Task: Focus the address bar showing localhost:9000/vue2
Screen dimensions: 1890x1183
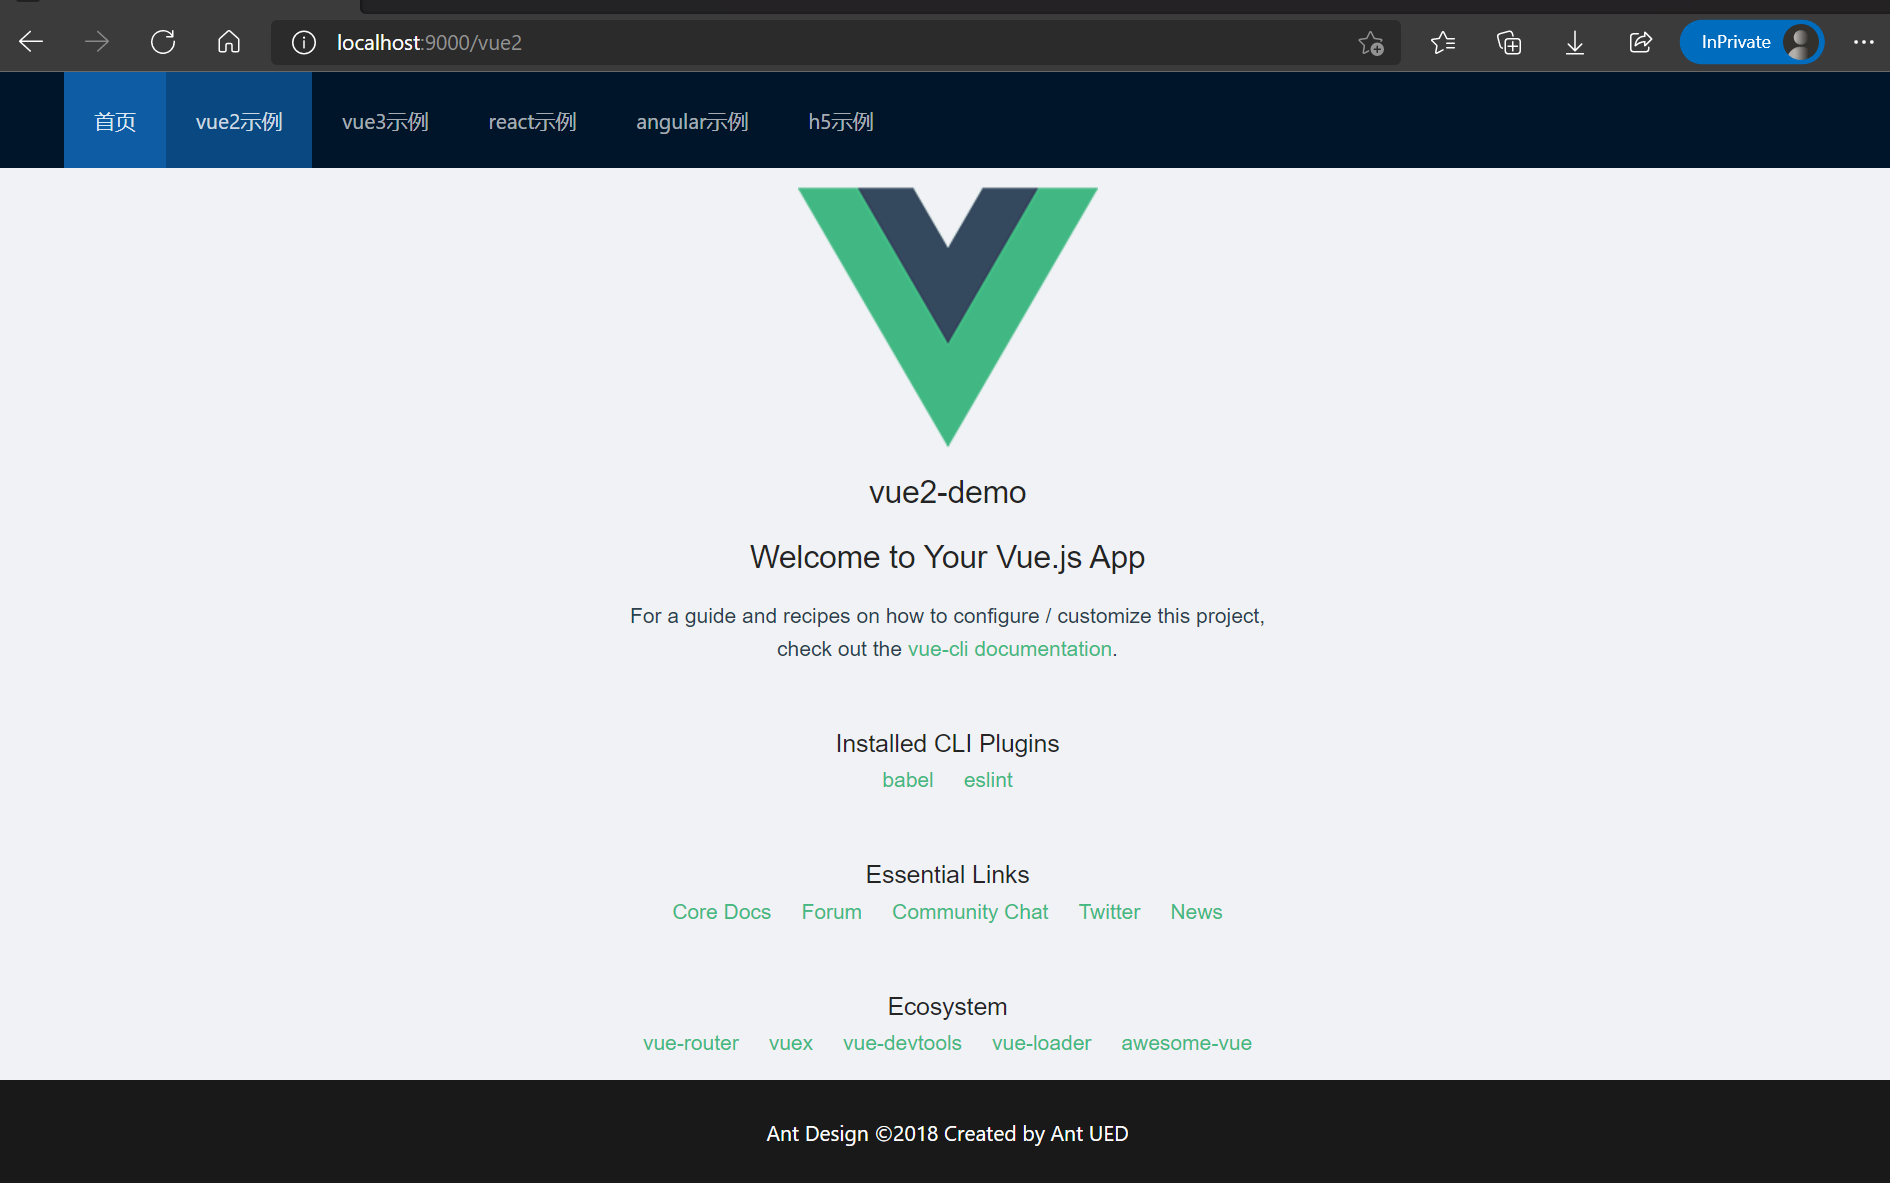Action: (835, 43)
